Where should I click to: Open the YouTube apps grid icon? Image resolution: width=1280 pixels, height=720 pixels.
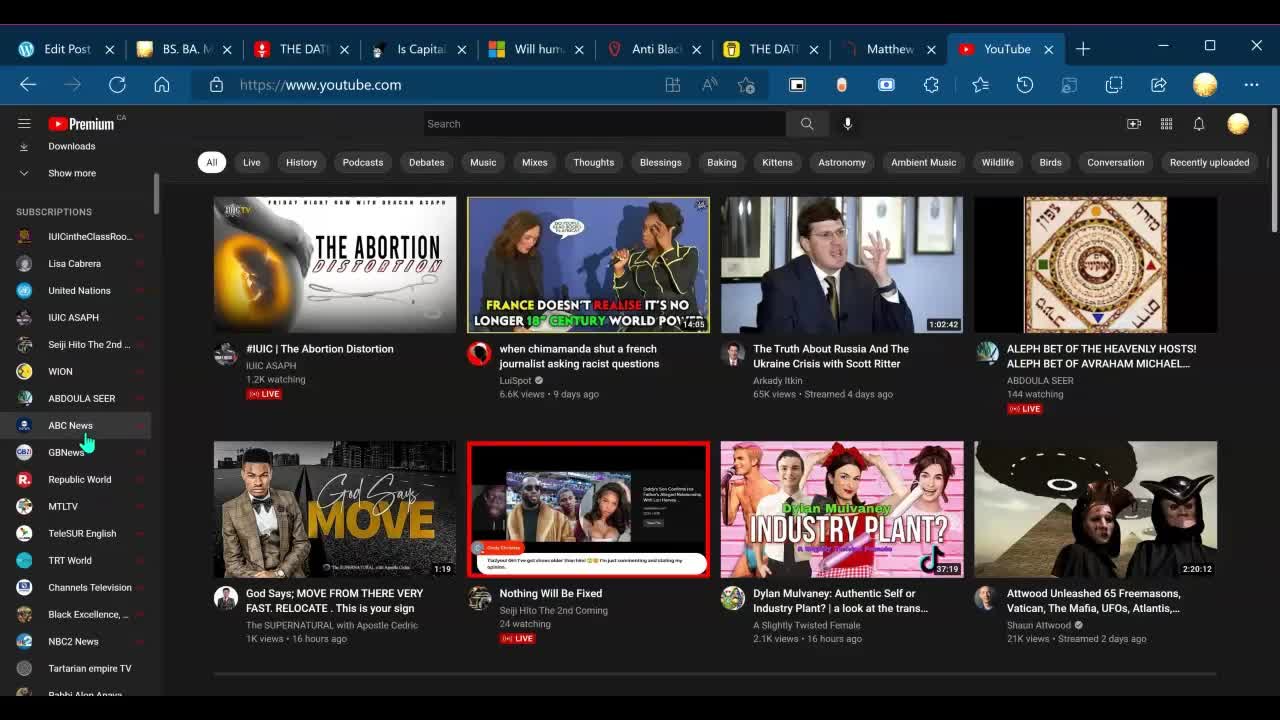tap(1166, 124)
